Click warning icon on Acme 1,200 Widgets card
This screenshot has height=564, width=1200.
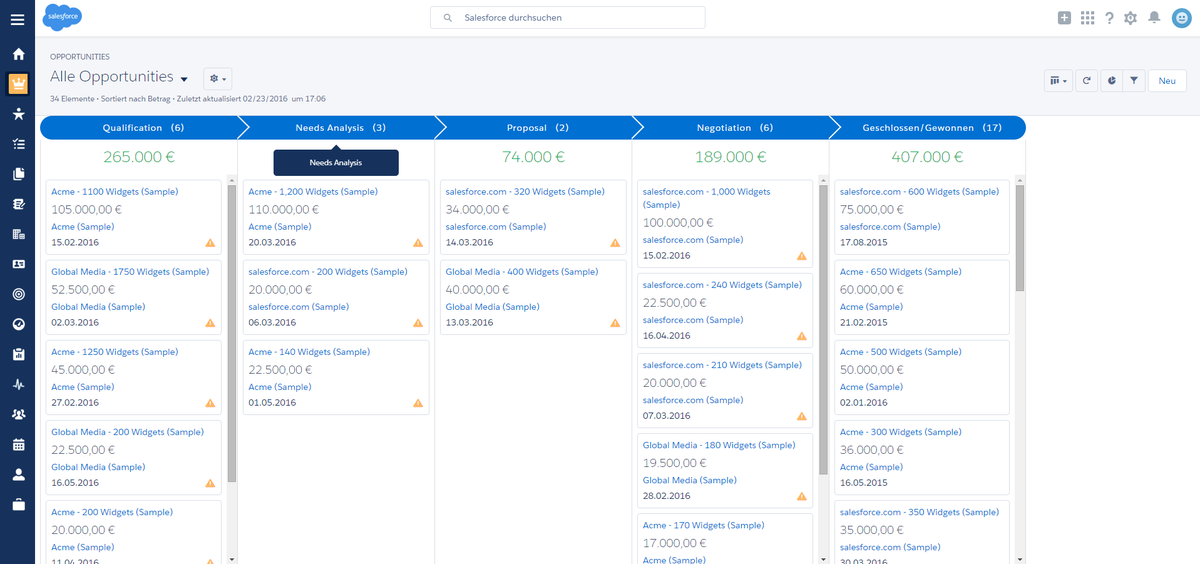tap(418, 243)
